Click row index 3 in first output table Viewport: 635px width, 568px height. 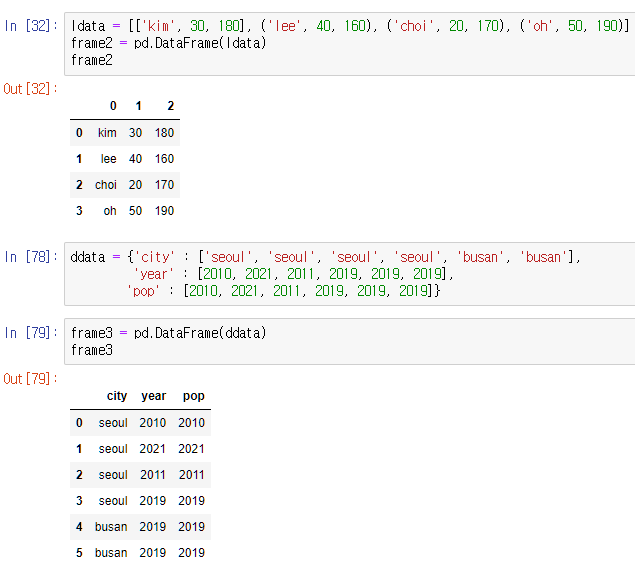79,211
